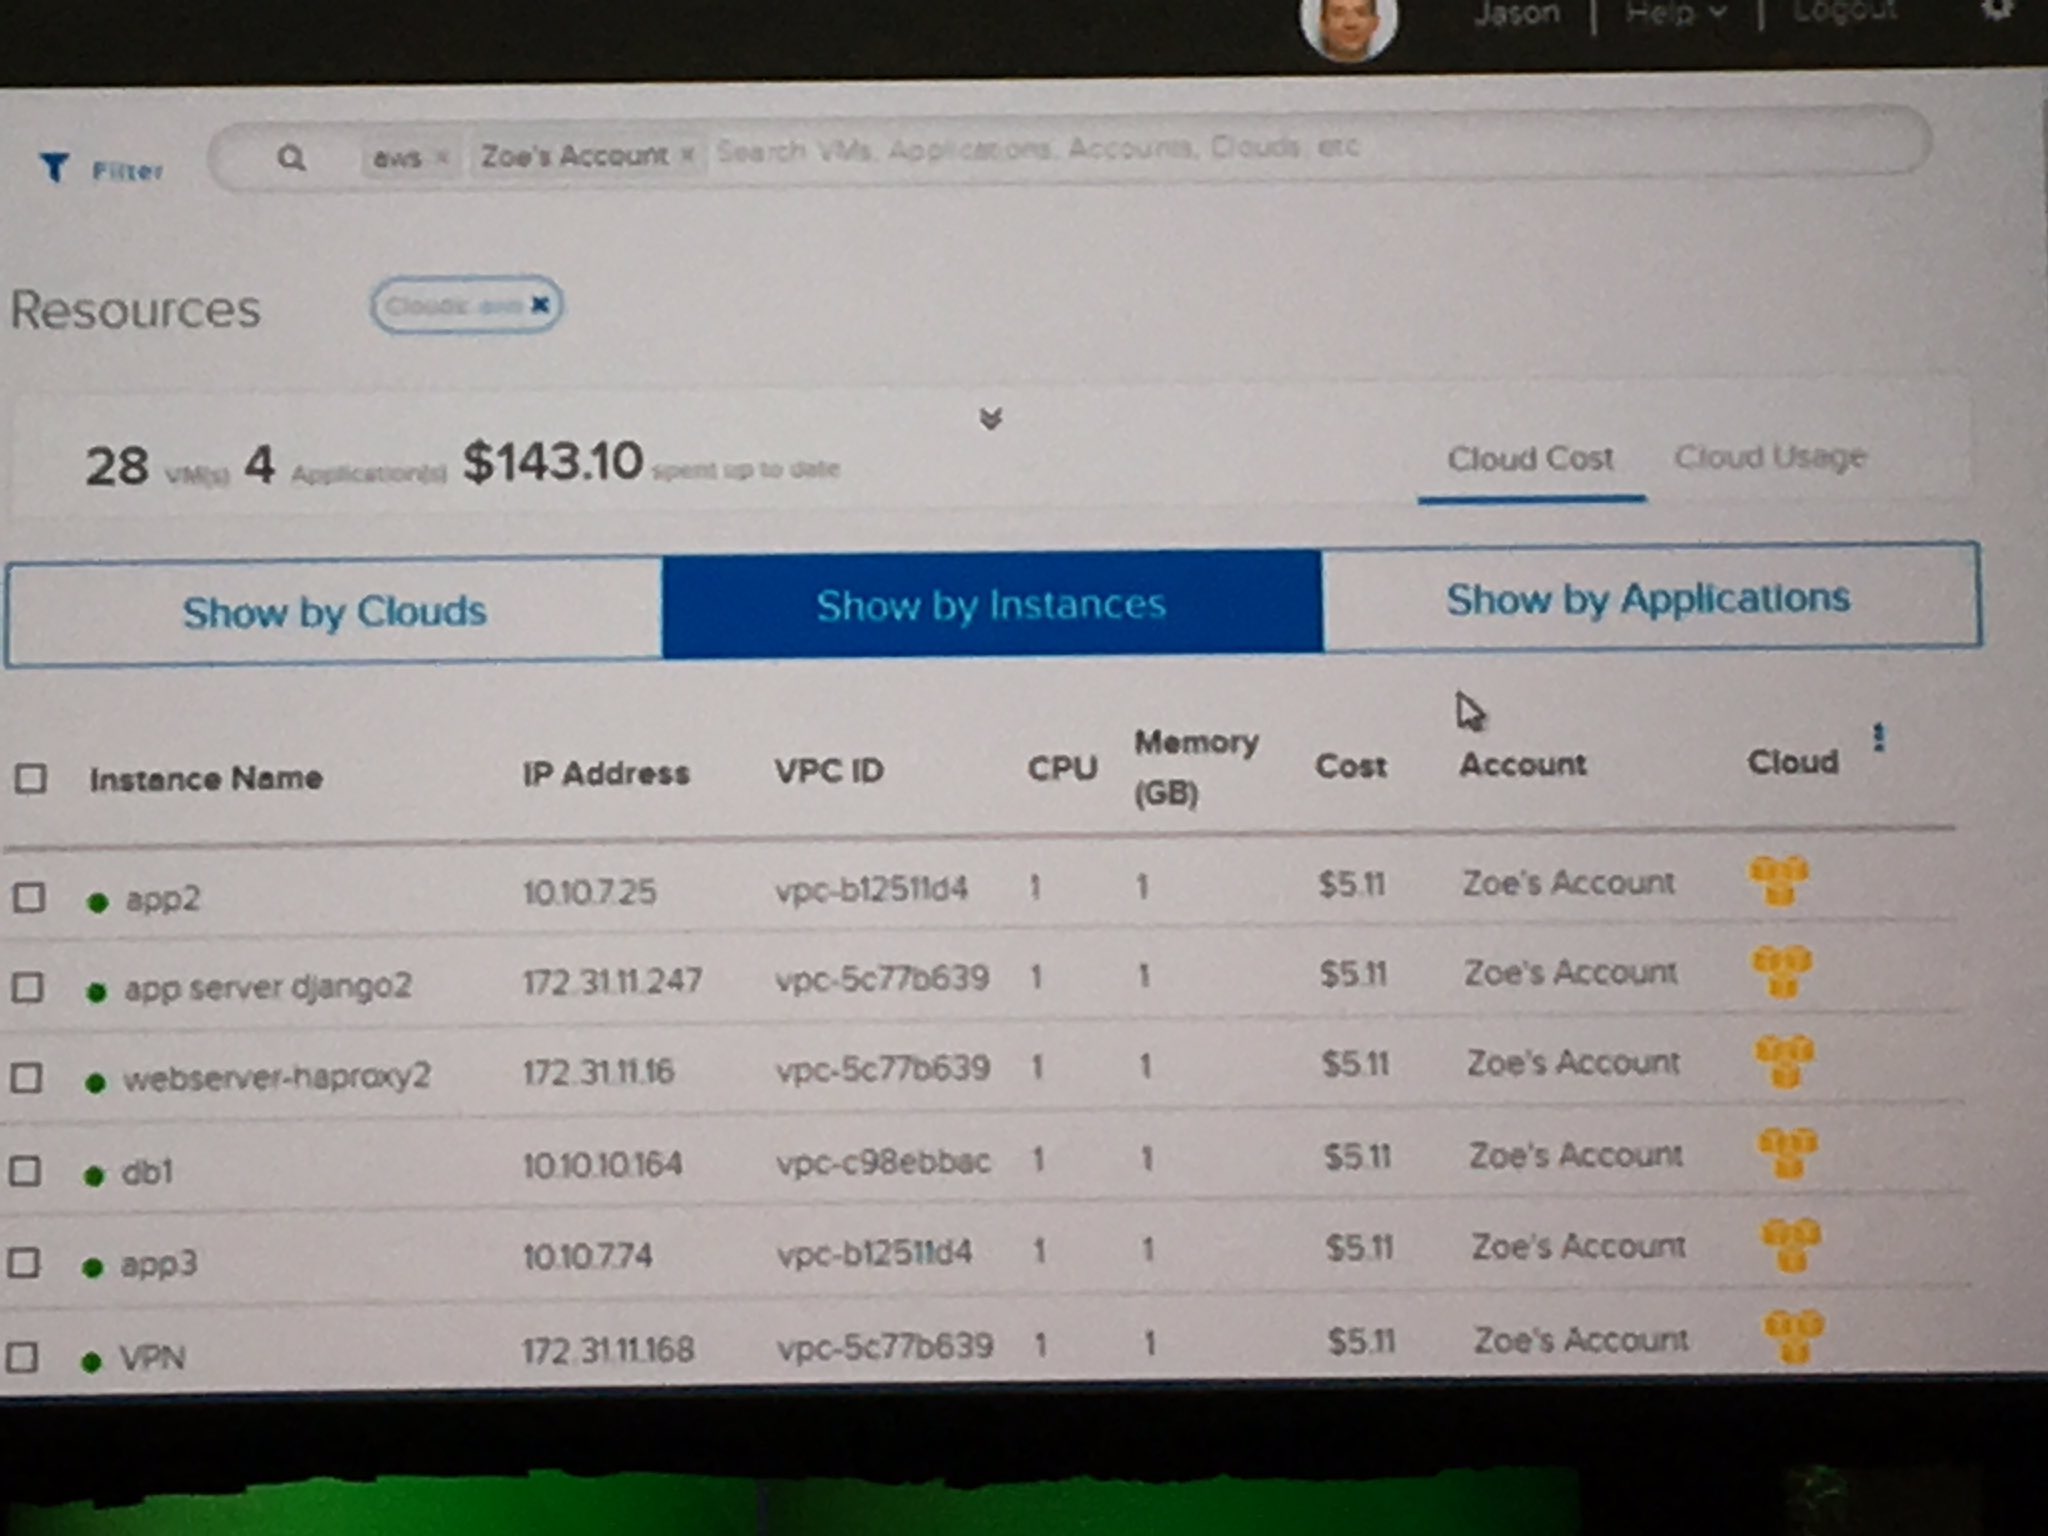Image resolution: width=2048 pixels, height=1536 pixels.
Task: Select the Cloud Cost tab
Action: [x=1530, y=460]
